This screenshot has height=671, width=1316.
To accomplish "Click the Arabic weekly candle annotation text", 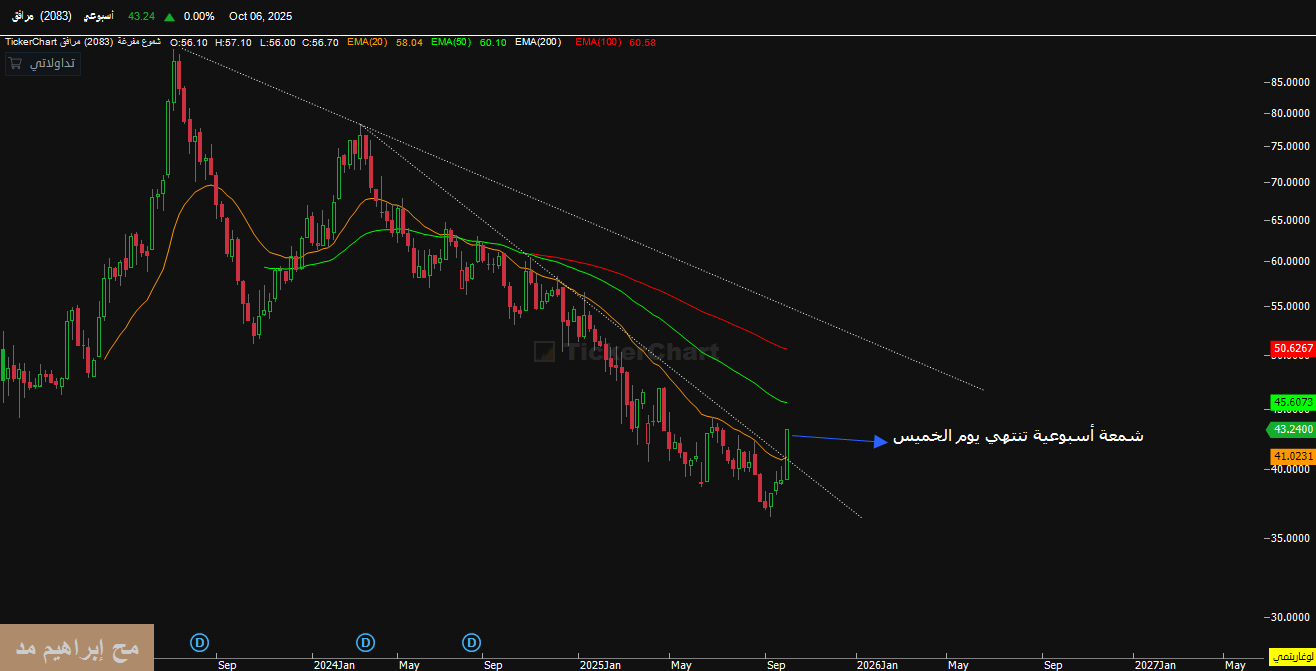I will pyautogui.click(x=1018, y=437).
